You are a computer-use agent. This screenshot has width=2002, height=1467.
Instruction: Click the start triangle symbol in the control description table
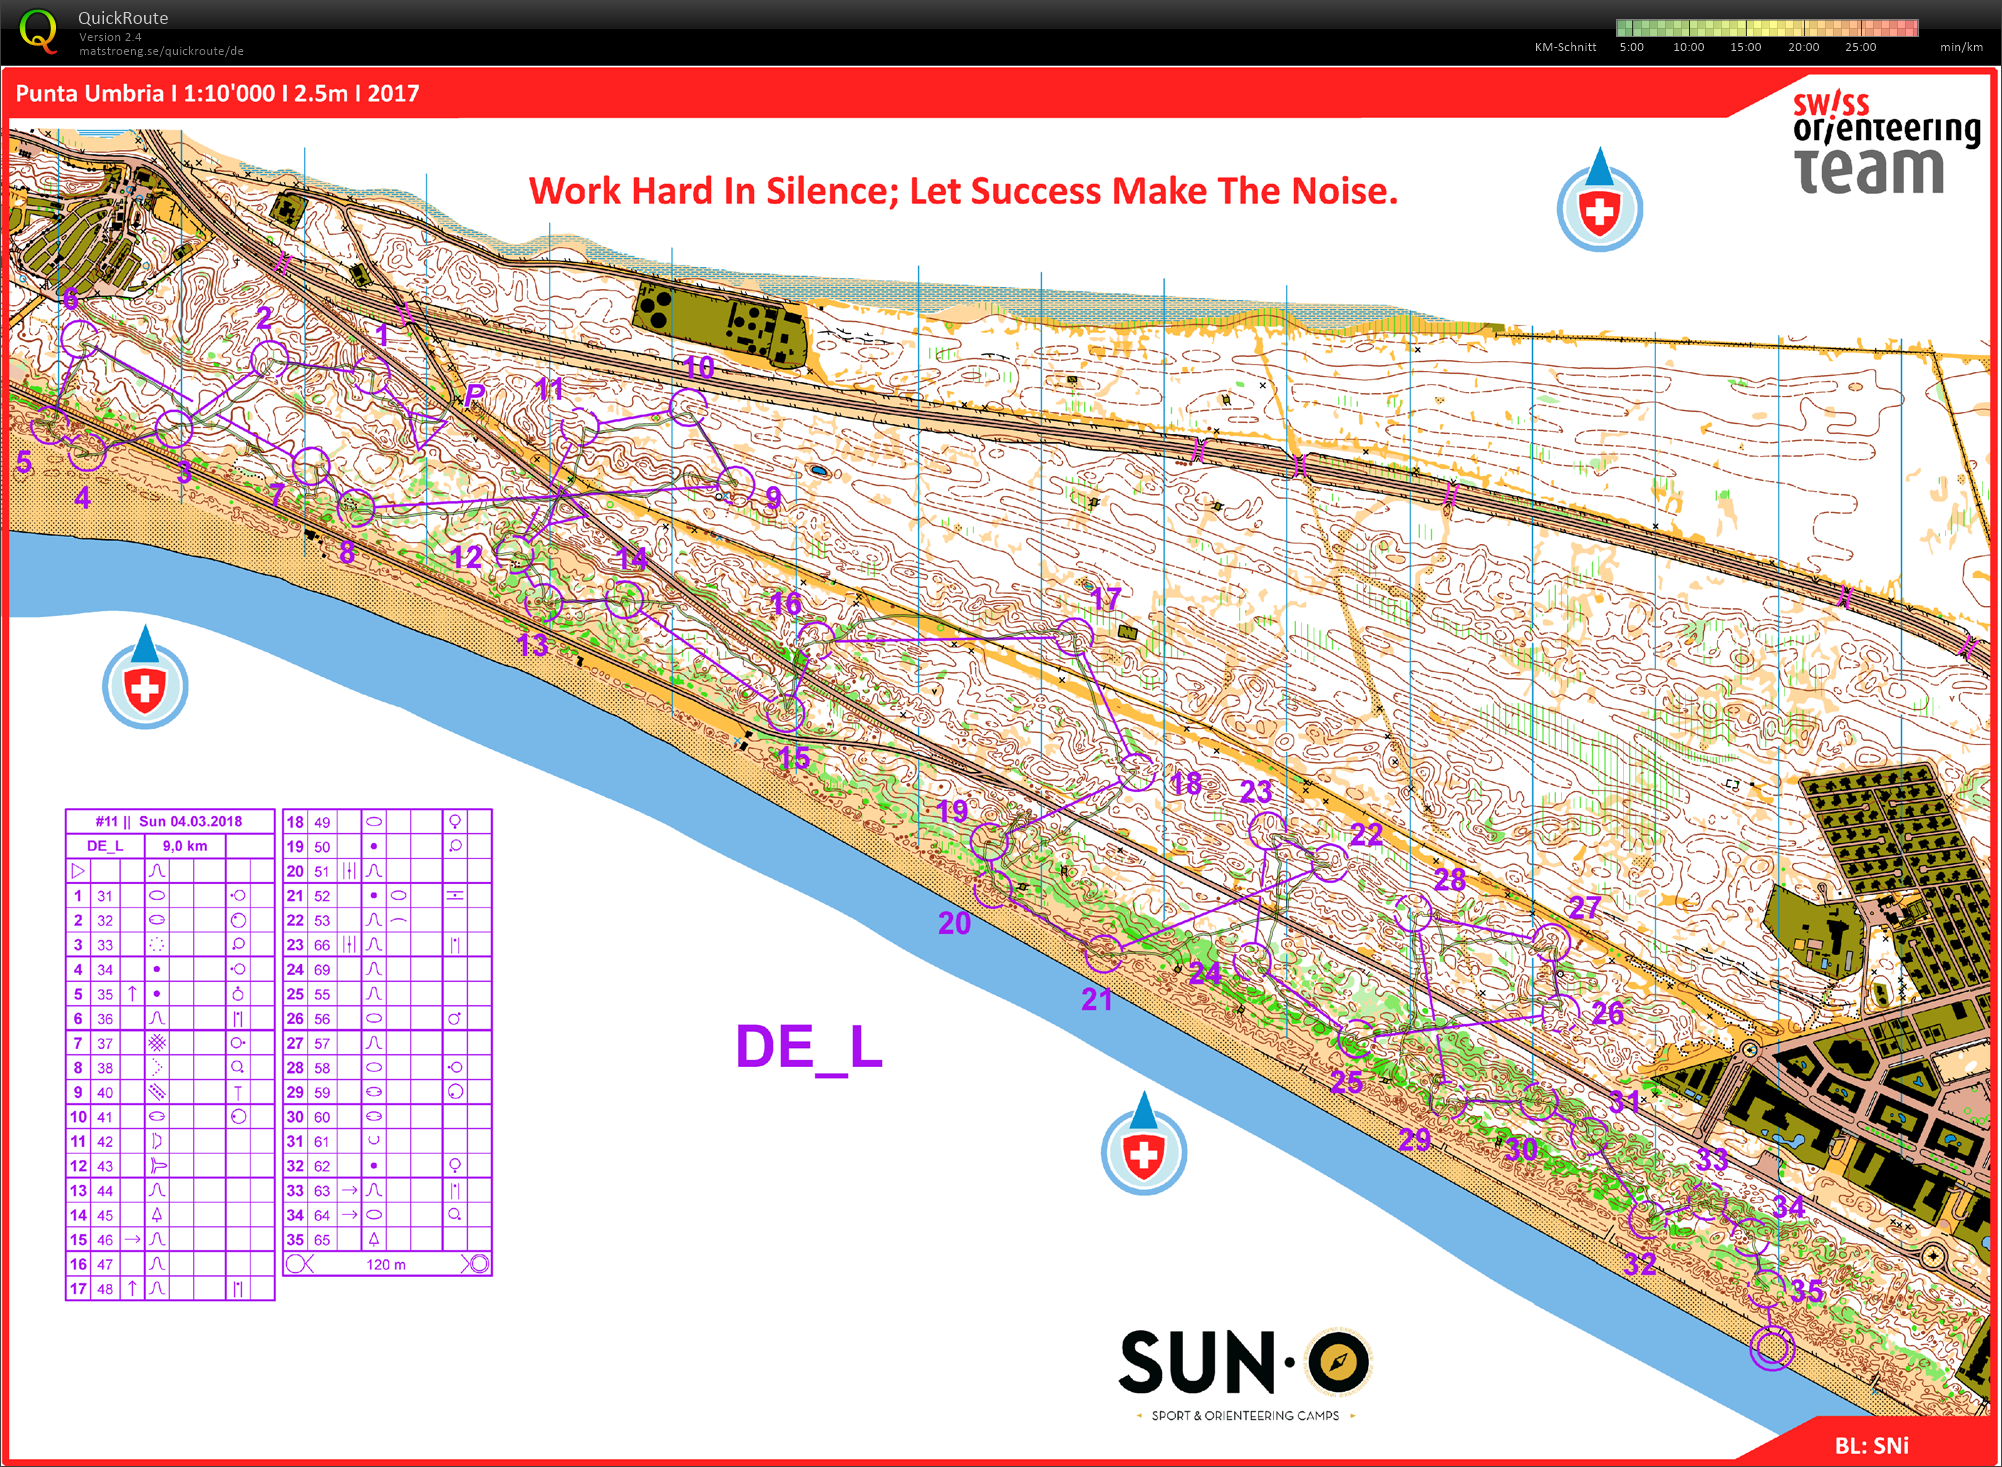click(x=78, y=871)
